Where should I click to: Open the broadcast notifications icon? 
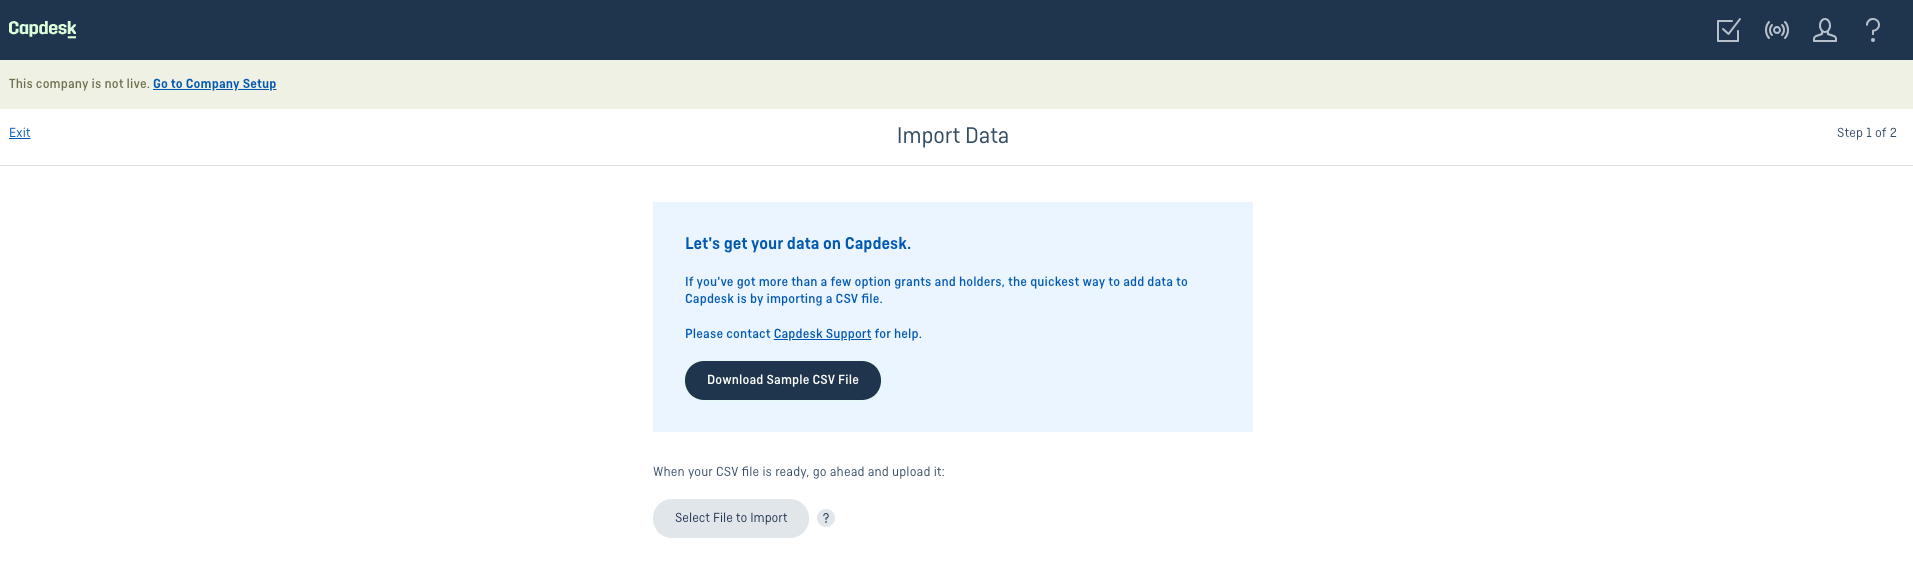(x=1777, y=30)
